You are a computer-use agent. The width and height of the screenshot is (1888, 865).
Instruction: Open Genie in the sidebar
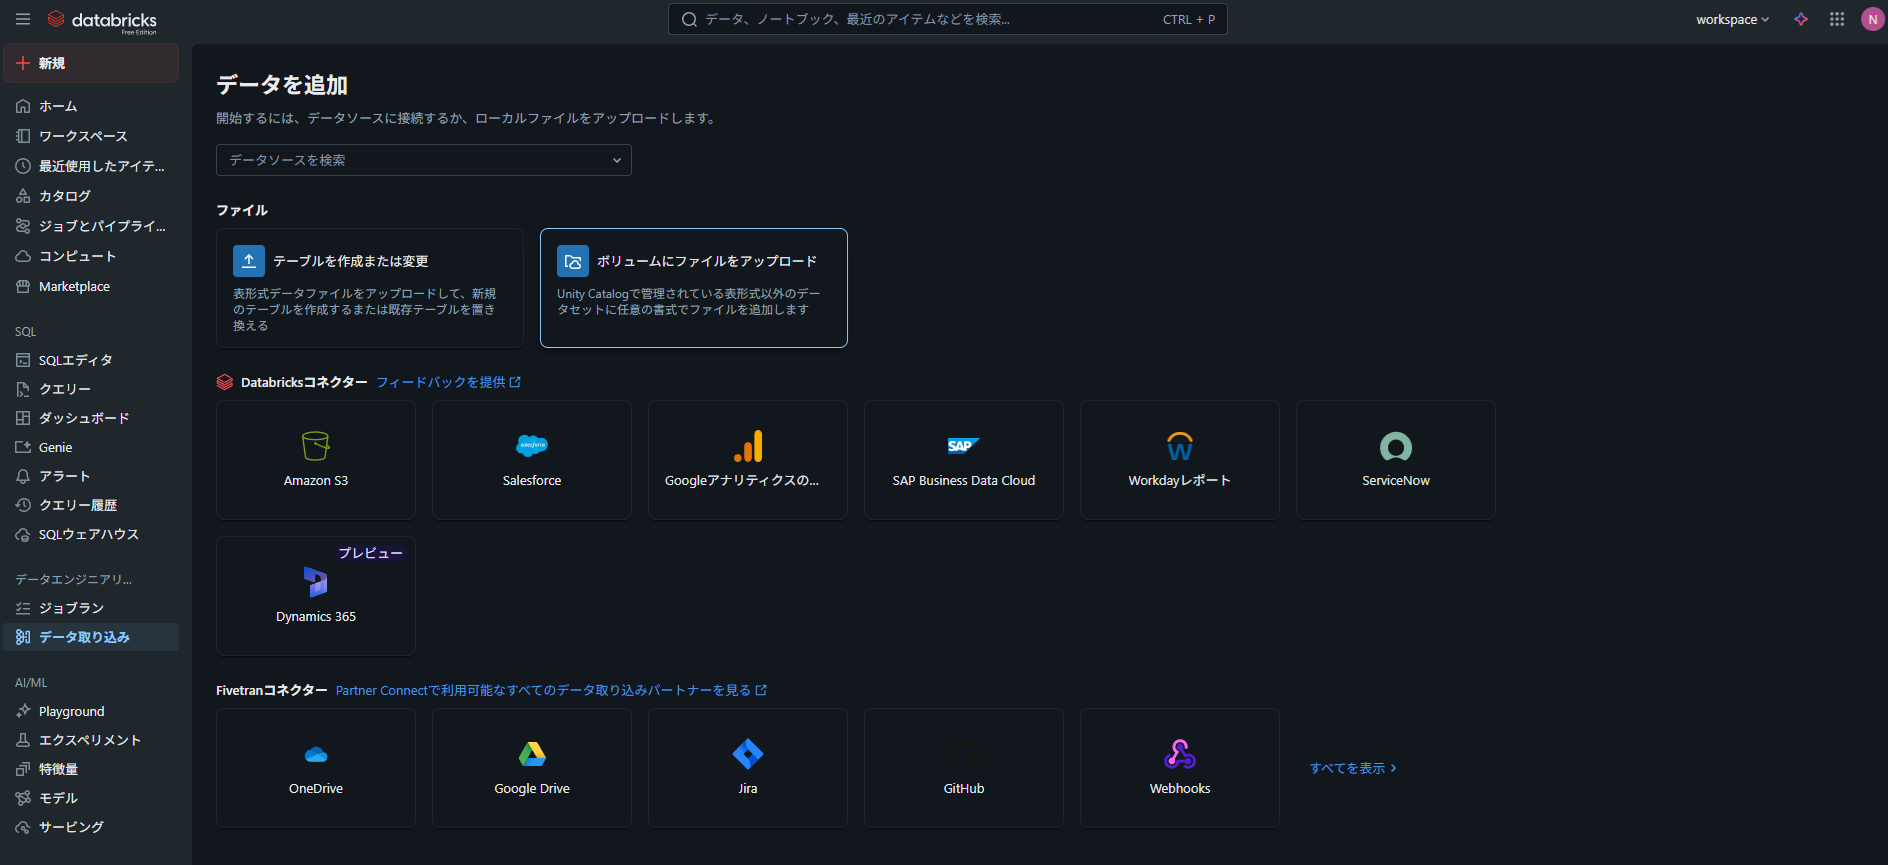[91, 447]
